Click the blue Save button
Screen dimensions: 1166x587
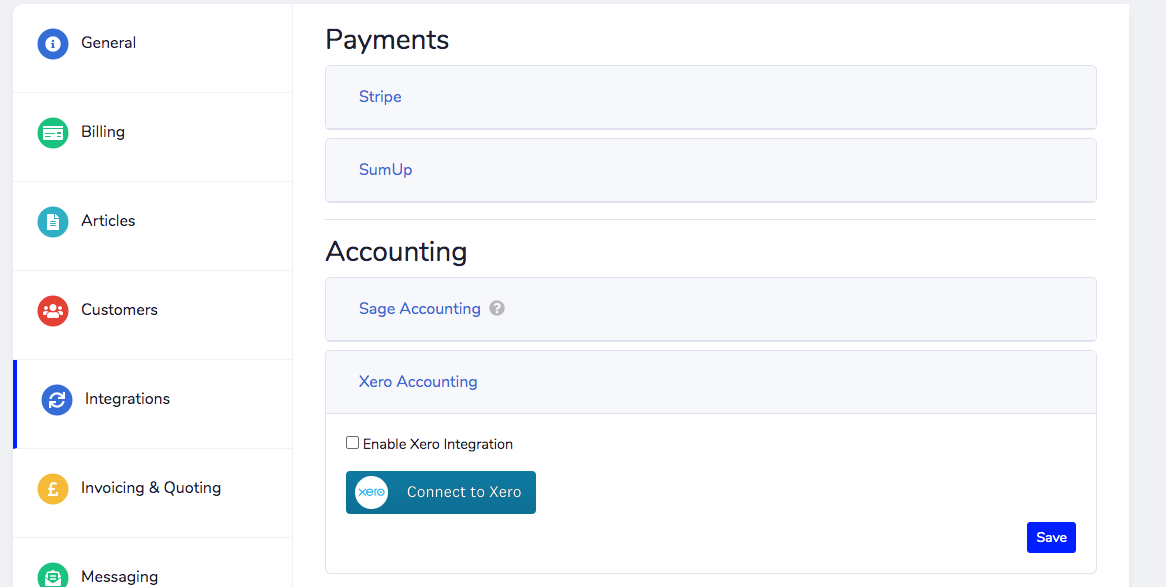[x=1051, y=537]
